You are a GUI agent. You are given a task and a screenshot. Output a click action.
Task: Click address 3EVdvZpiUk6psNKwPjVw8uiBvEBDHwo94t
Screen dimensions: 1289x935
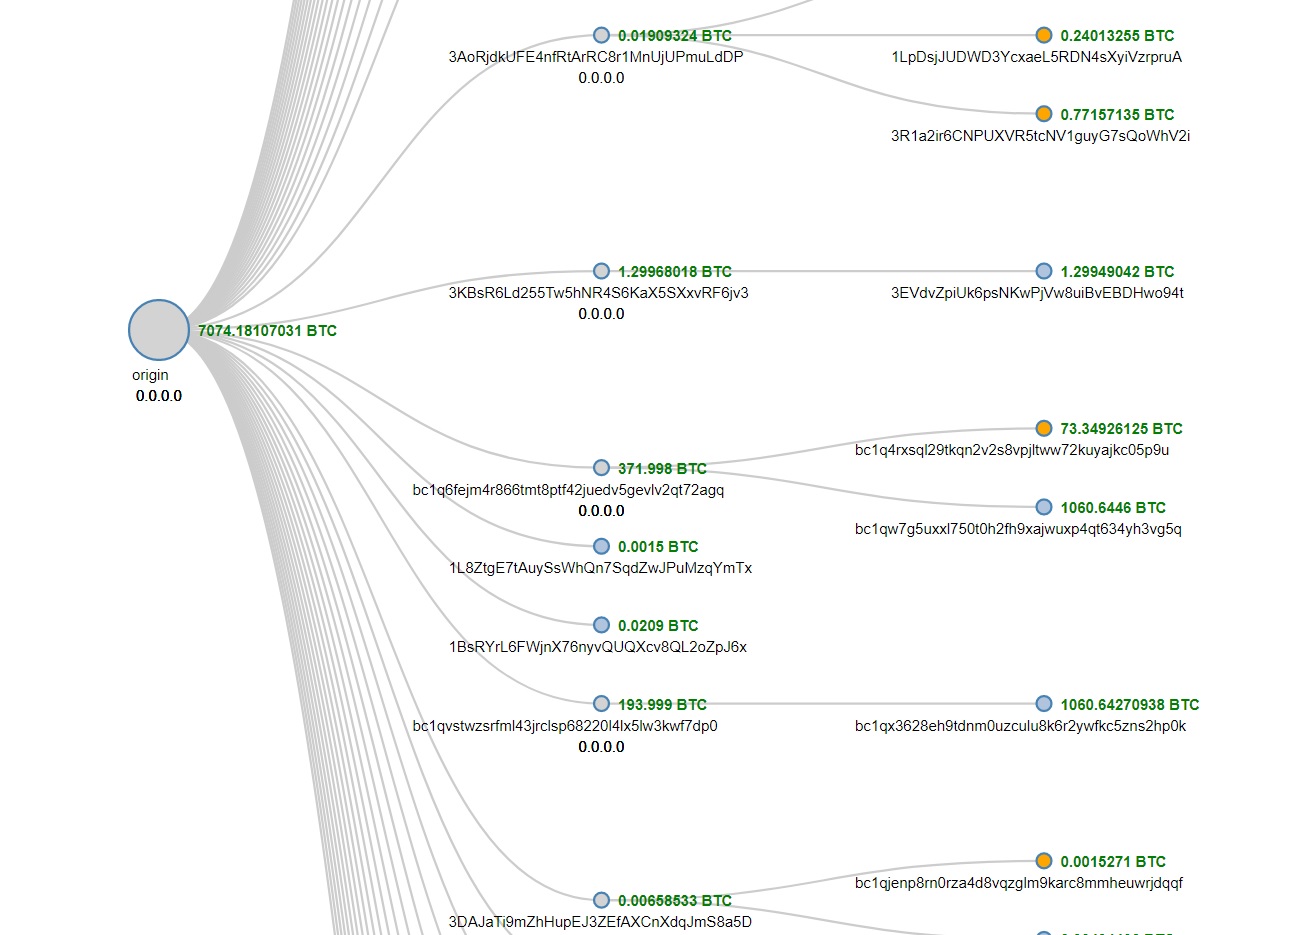point(1038,293)
